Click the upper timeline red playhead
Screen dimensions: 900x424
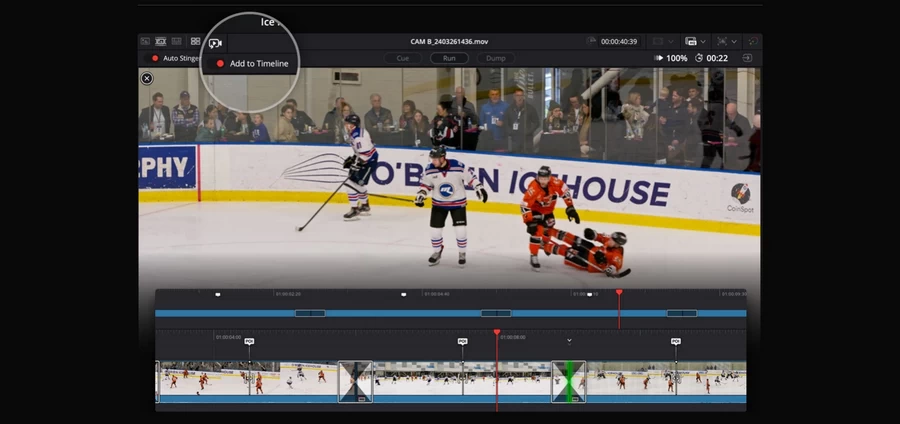pyautogui.click(x=619, y=293)
